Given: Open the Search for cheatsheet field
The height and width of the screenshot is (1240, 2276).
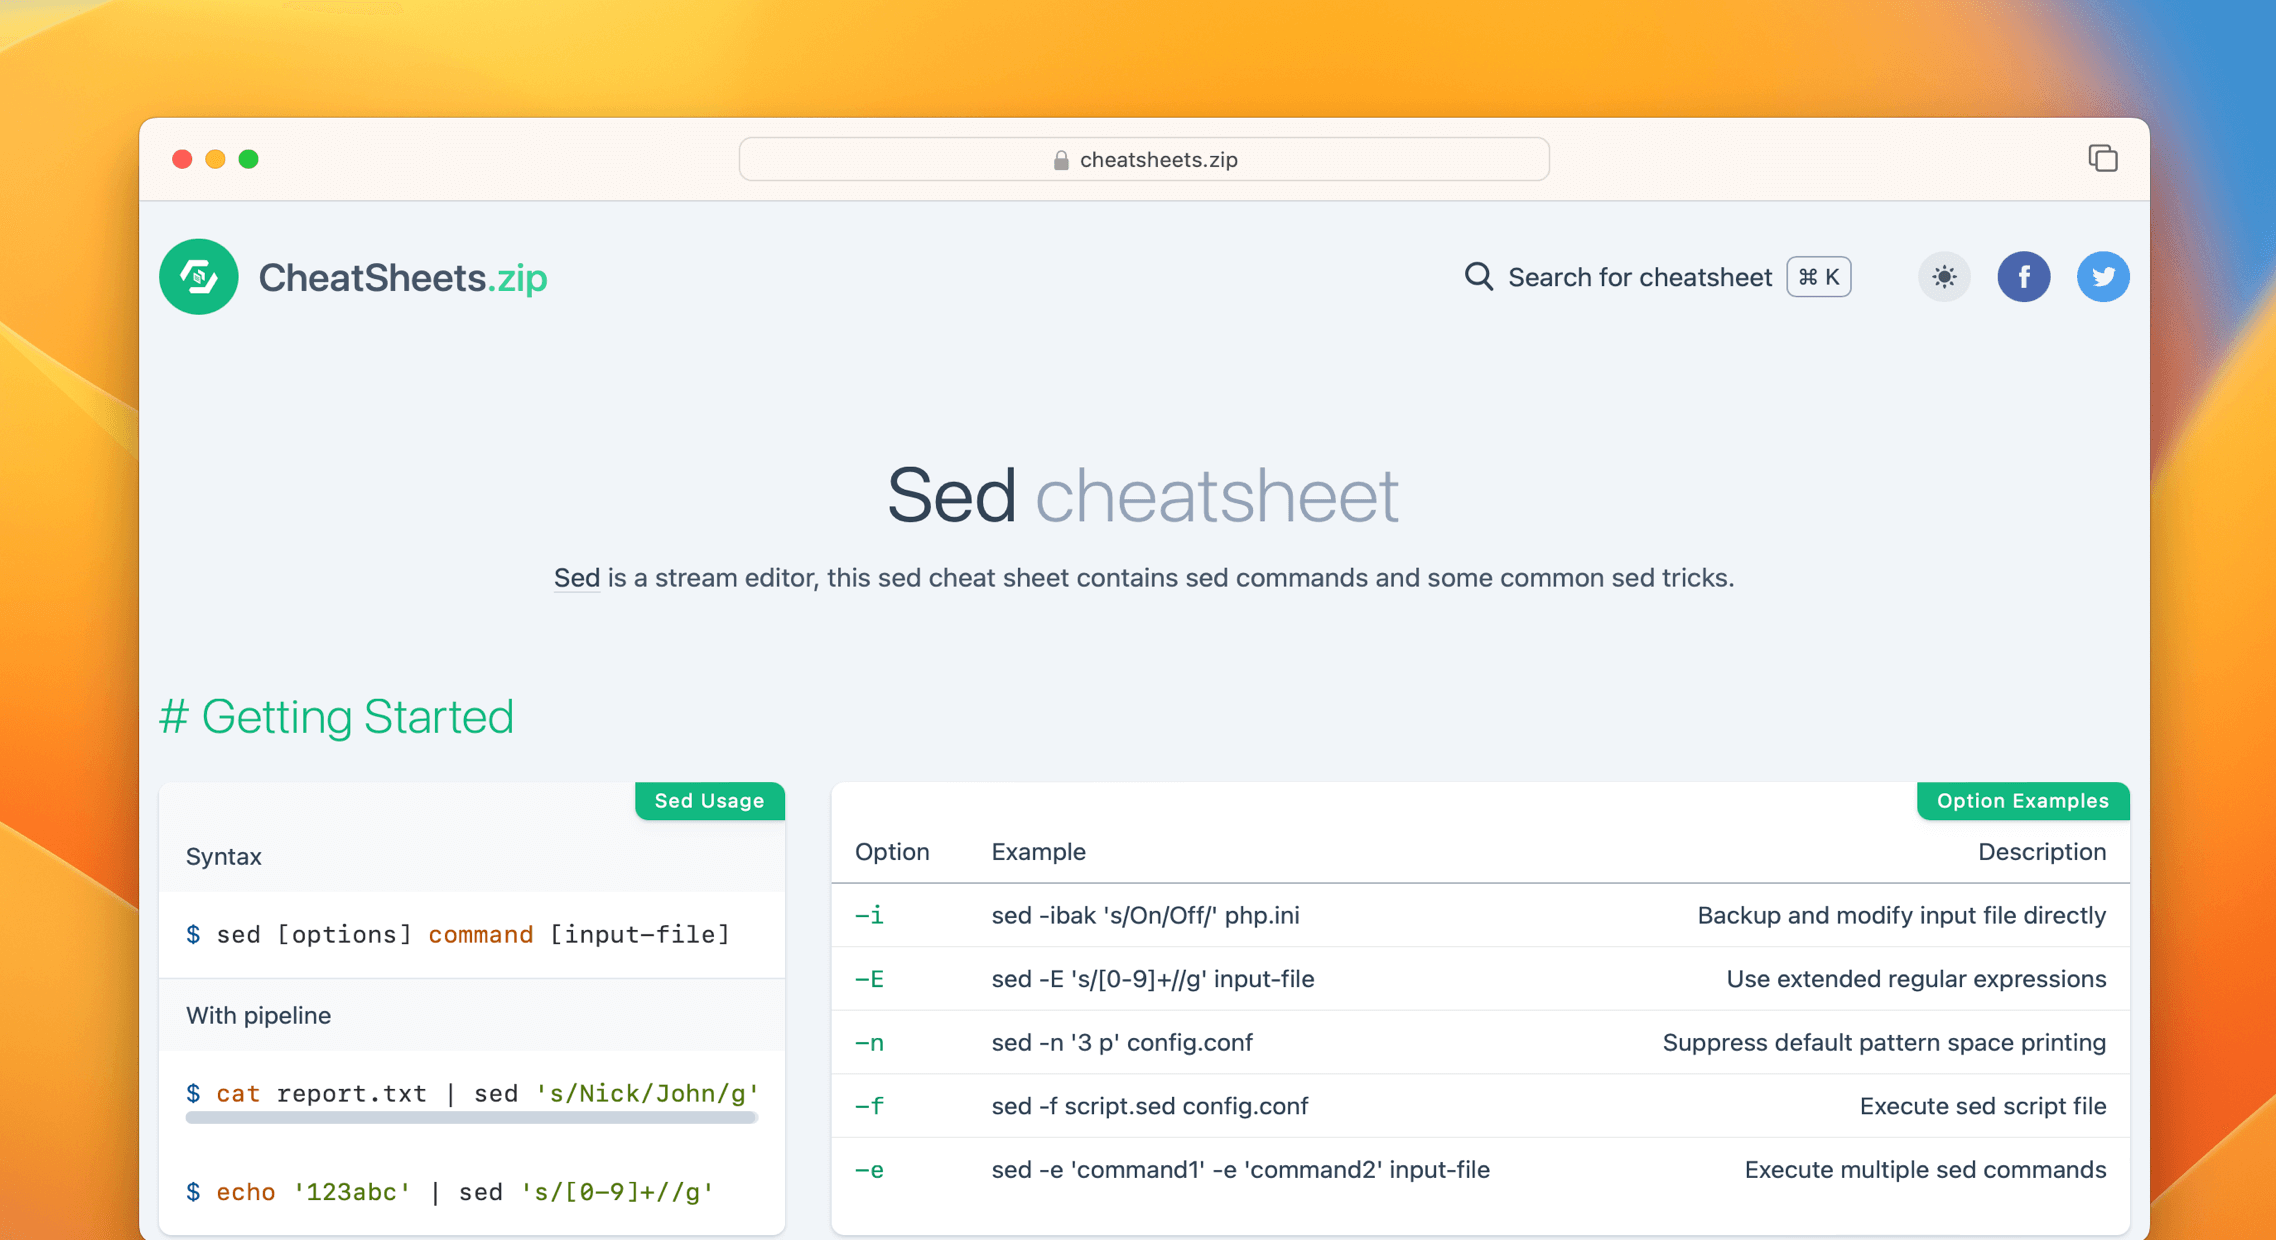Looking at the screenshot, I should [x=1657, y=277].
